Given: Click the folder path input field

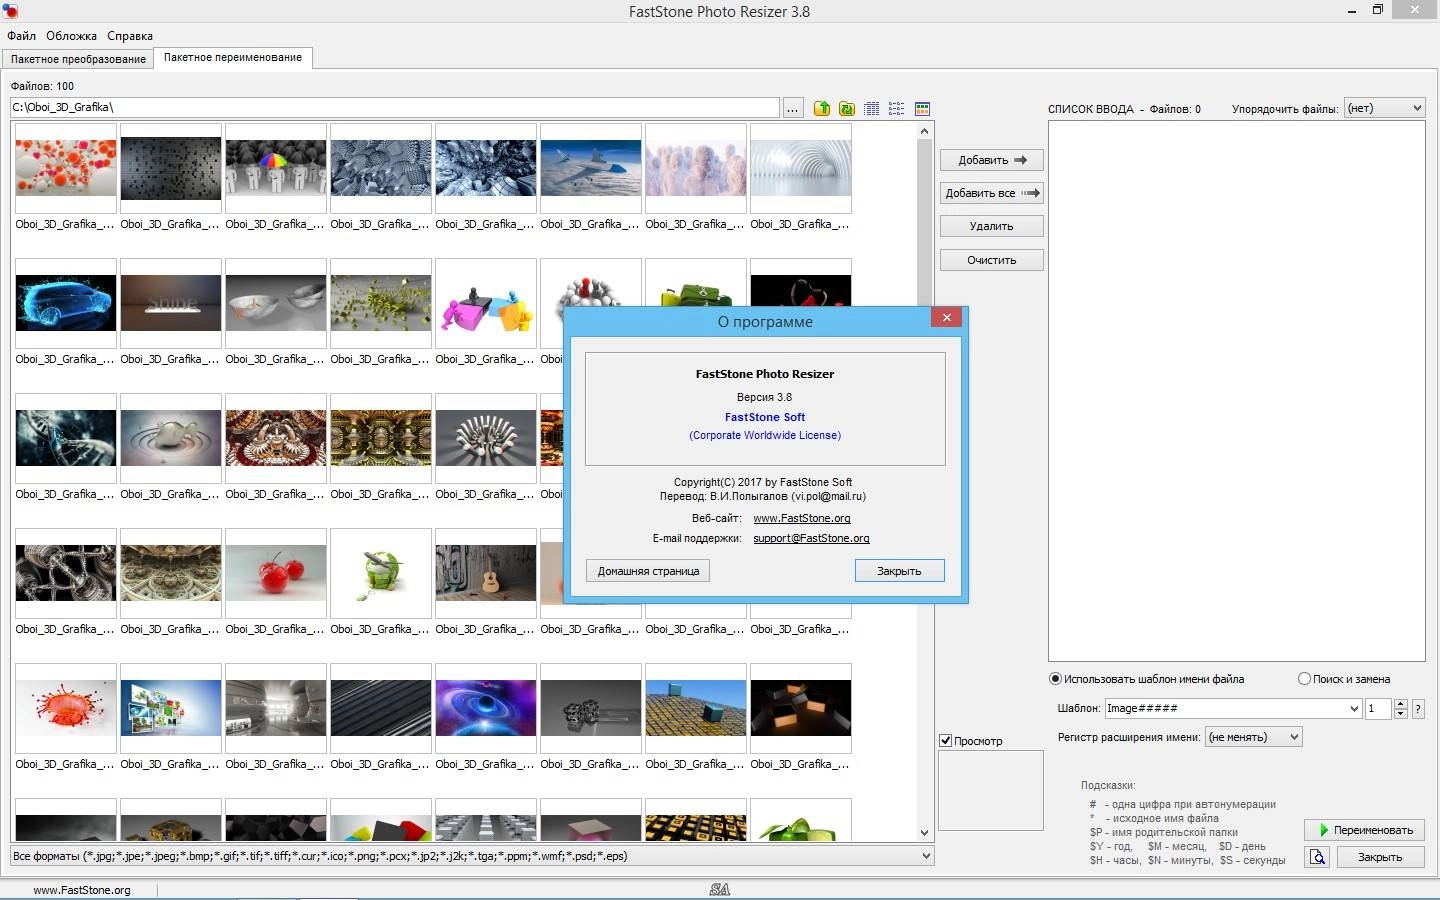Looking at the screenshot, I should pyautogui.click(x=394, y=107).
